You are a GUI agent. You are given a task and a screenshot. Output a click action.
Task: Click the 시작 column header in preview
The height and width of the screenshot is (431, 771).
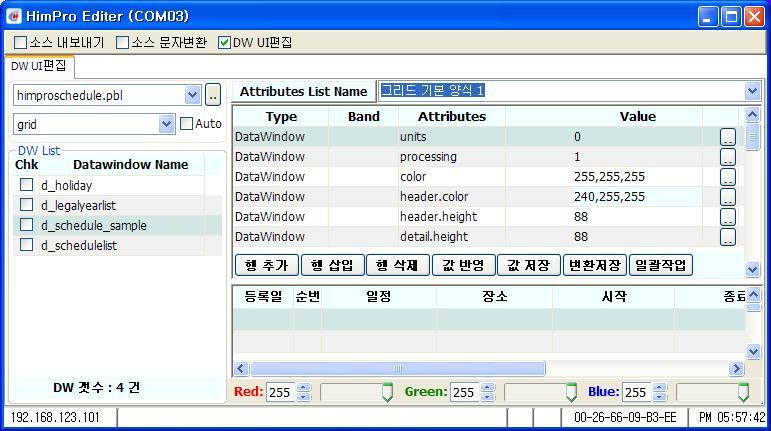point(614,296)
